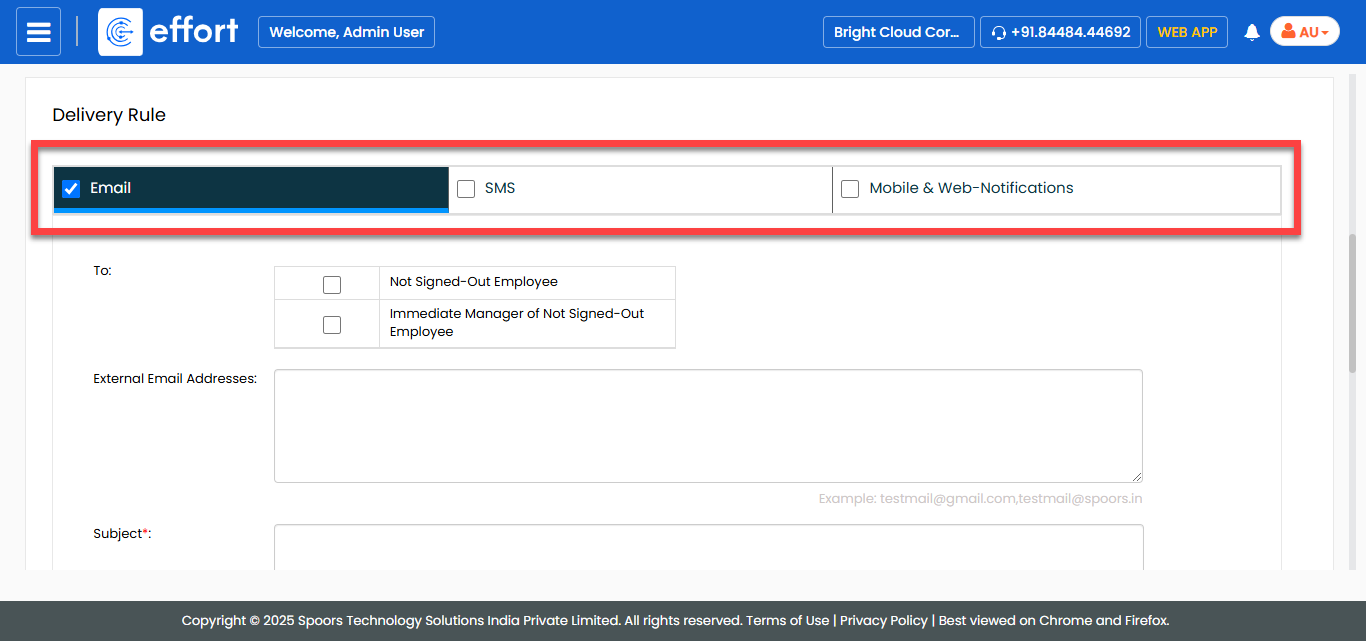The image size is (1366, 641).
Task: Expand the AU account dropdown caret
Action: click(1325, 33)
